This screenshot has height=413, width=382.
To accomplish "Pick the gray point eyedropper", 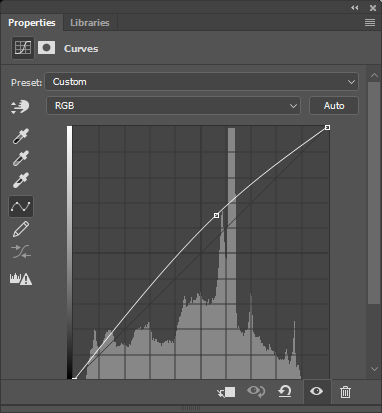I will click(x=21, y=158).
